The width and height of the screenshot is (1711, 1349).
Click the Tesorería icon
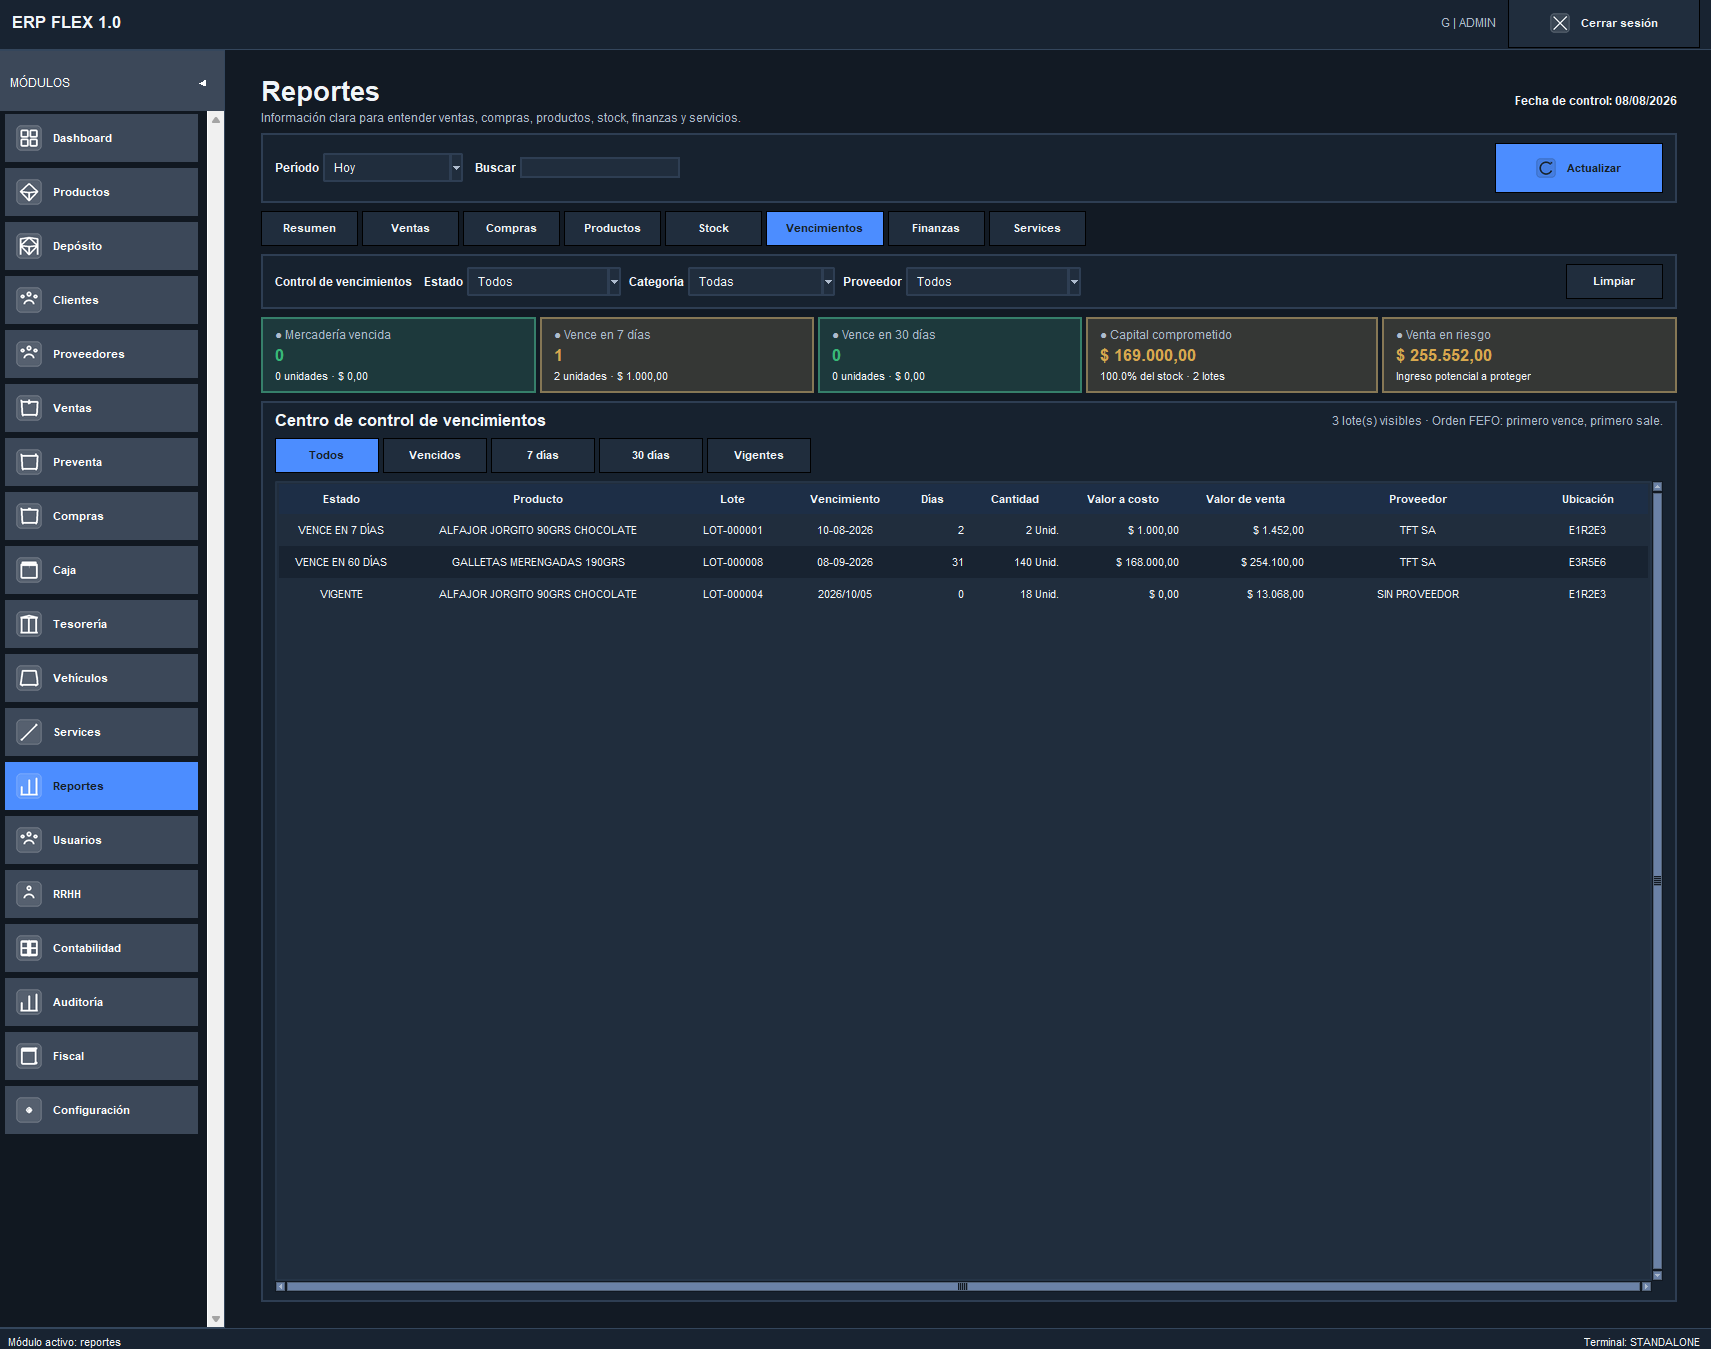point(29,624)
